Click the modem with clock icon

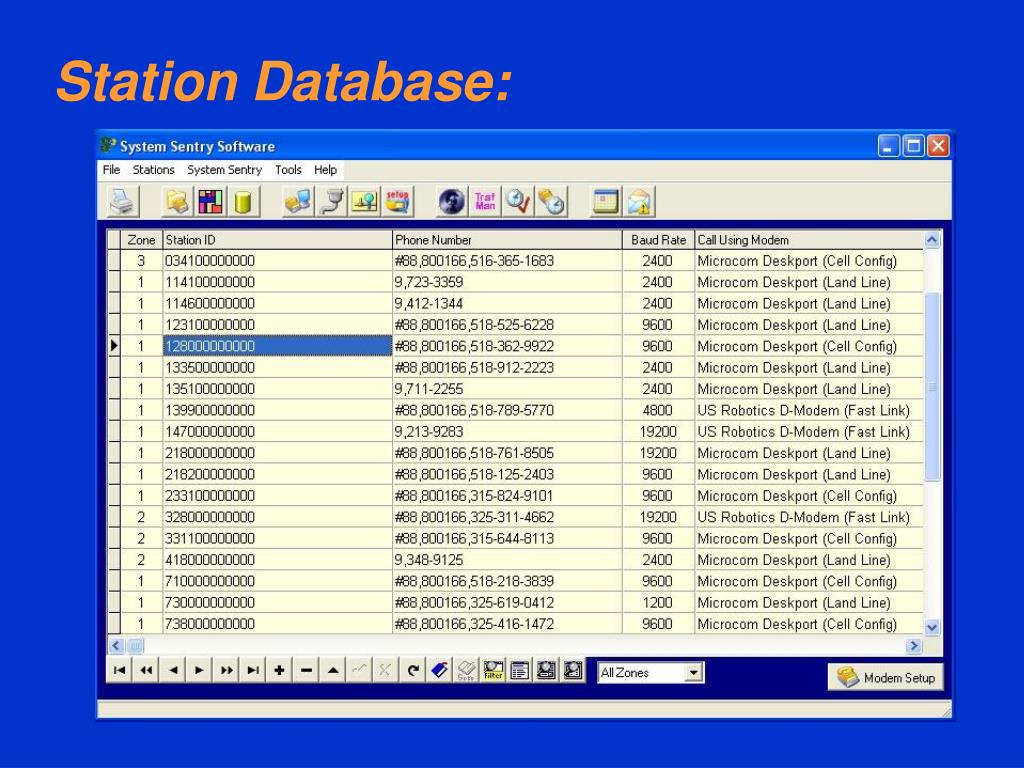pos(551,201)
